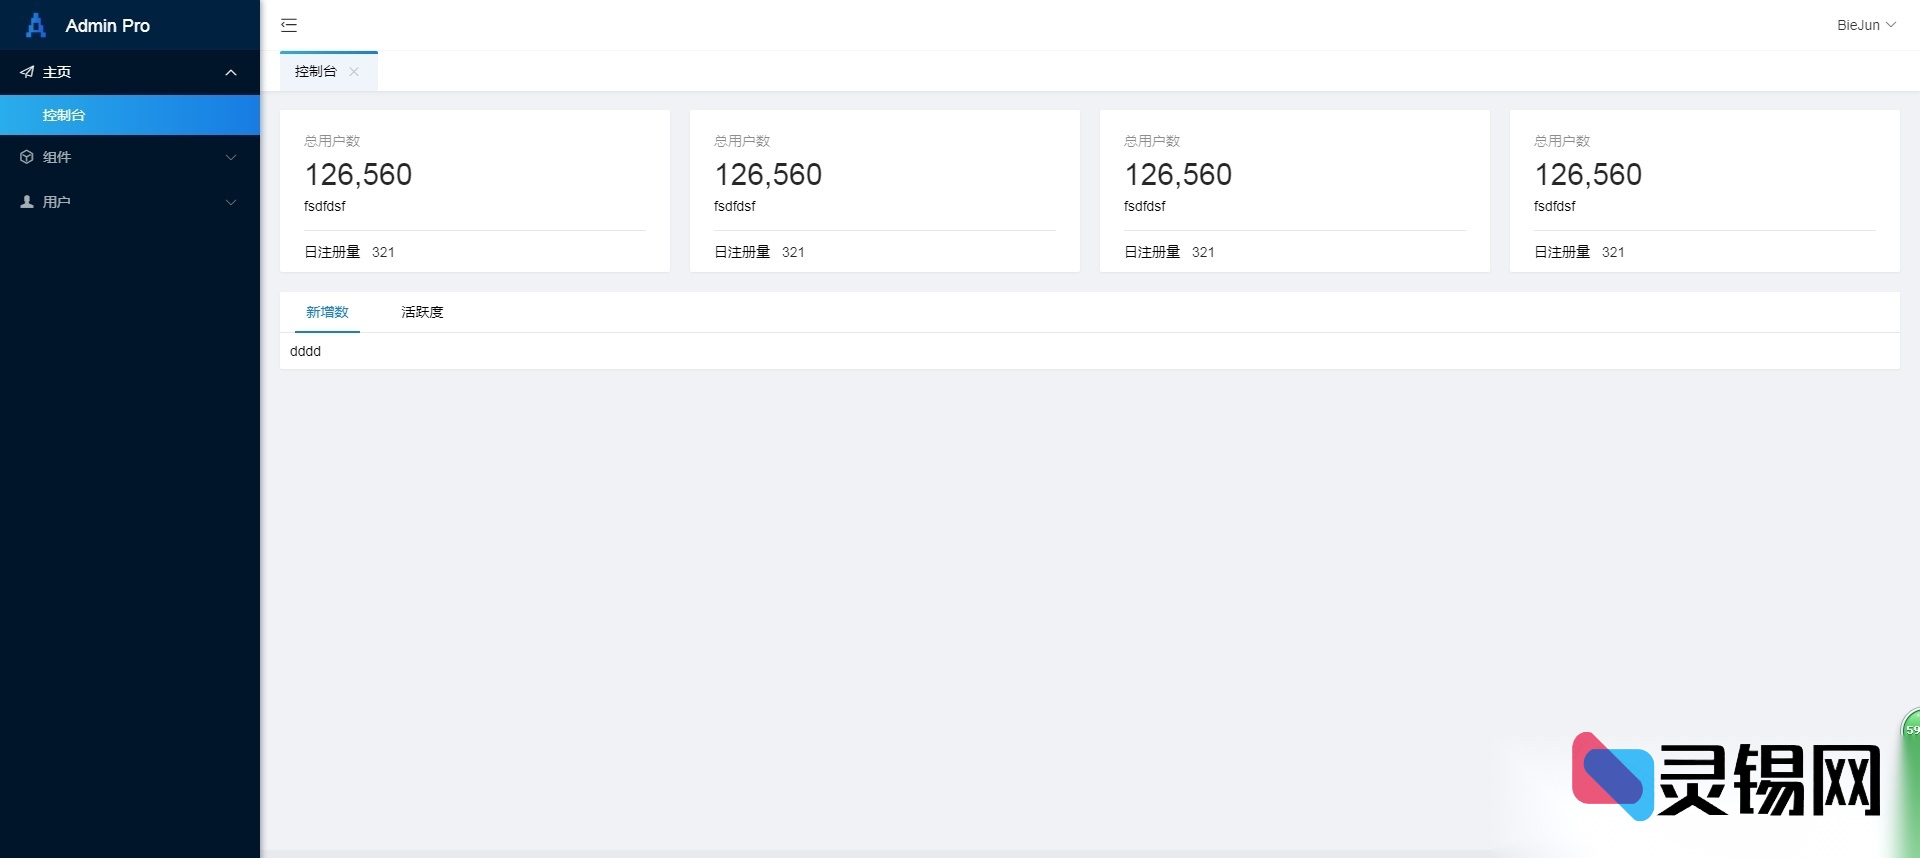This screenshot has width=1920, height=858.
Task: Click the 灵锡网 watermark logo
Action: pos(1725,778)
